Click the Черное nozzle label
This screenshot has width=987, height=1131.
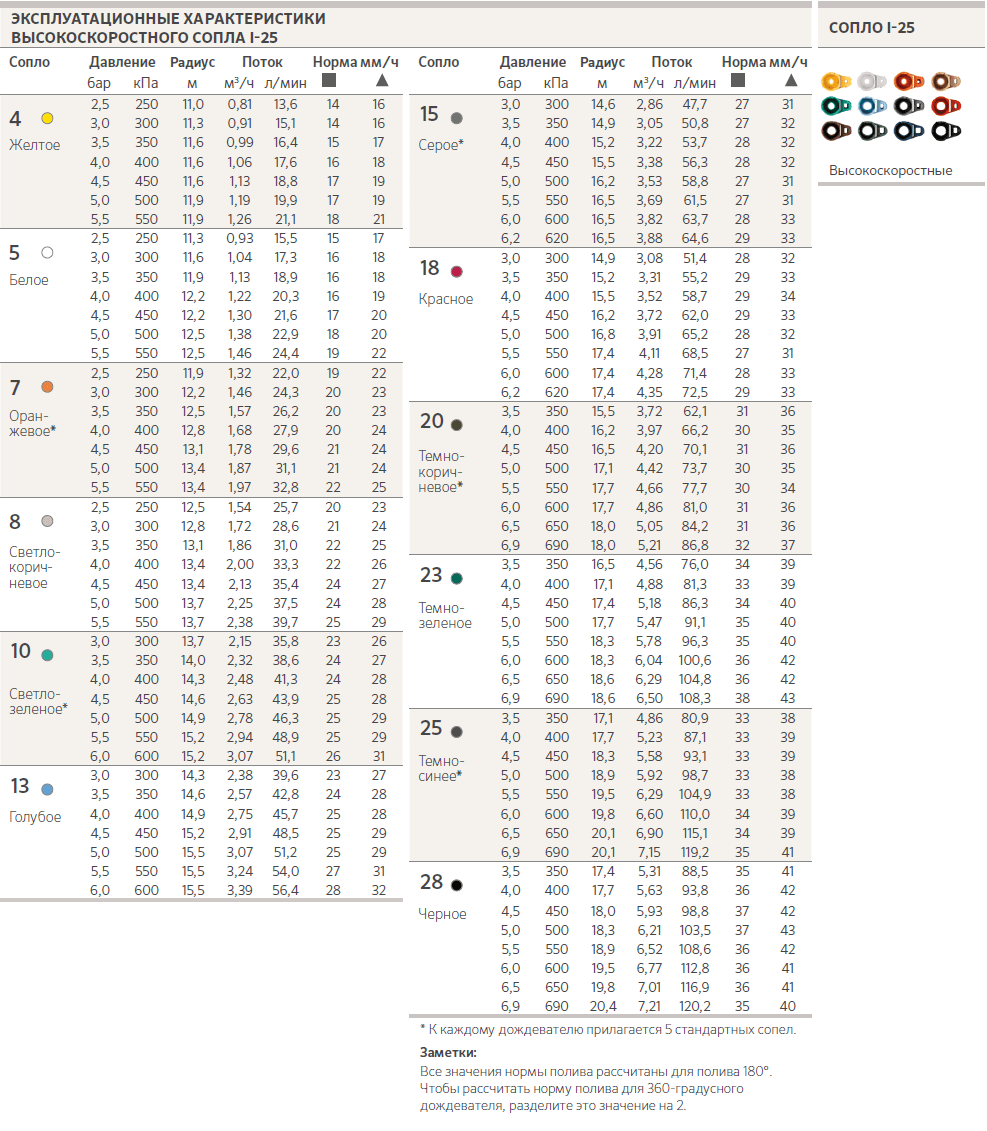pos(442,914)
